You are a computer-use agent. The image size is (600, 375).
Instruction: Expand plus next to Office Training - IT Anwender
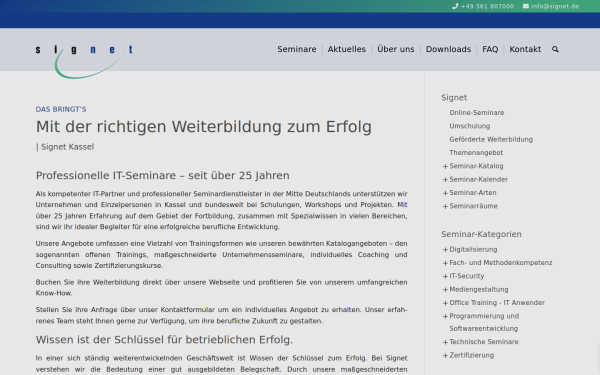[x=445, y=303]
